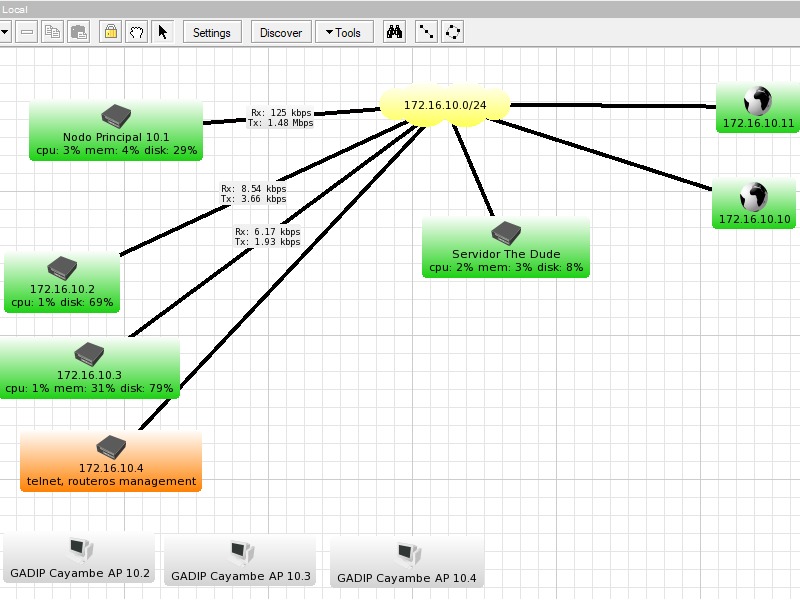Select the 172.16.10.3 device node

[89, 368]
